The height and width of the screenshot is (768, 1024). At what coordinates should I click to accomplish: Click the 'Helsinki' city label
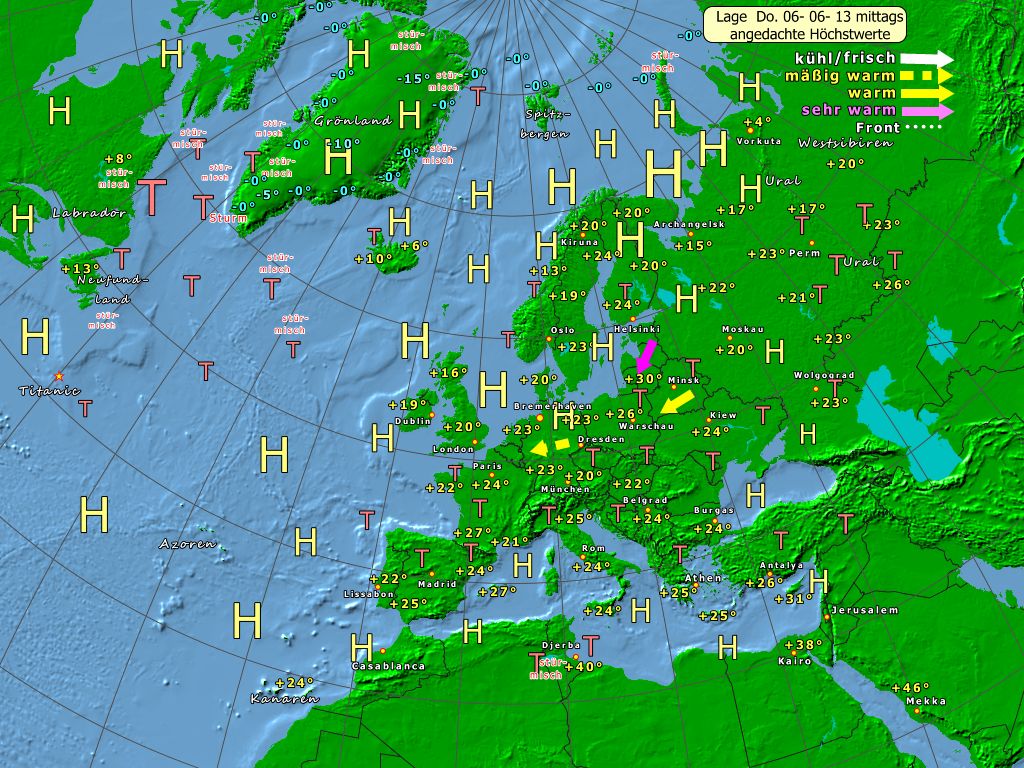637,329
